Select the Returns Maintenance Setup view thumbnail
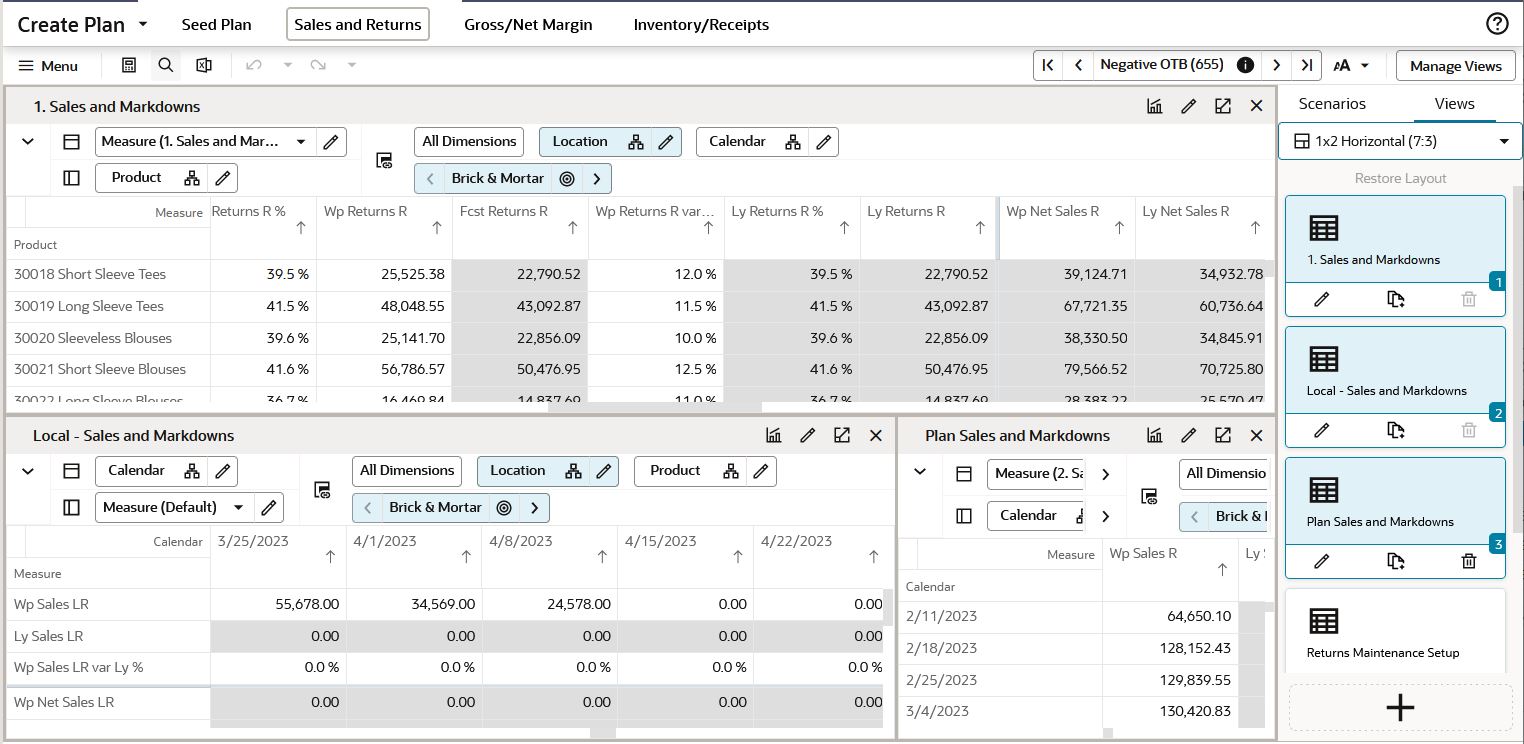The width and height of the screenshot is (1524, 744). coord(1395,632)
